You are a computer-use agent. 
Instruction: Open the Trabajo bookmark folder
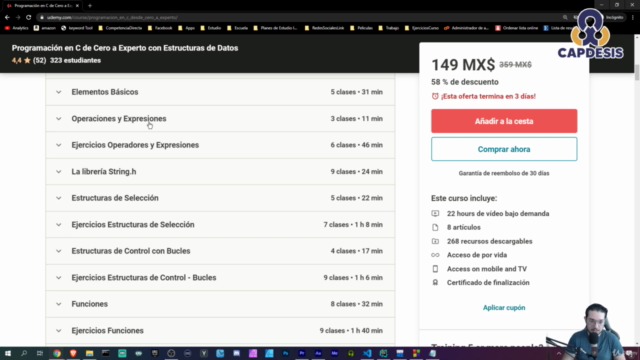(389, 28)
